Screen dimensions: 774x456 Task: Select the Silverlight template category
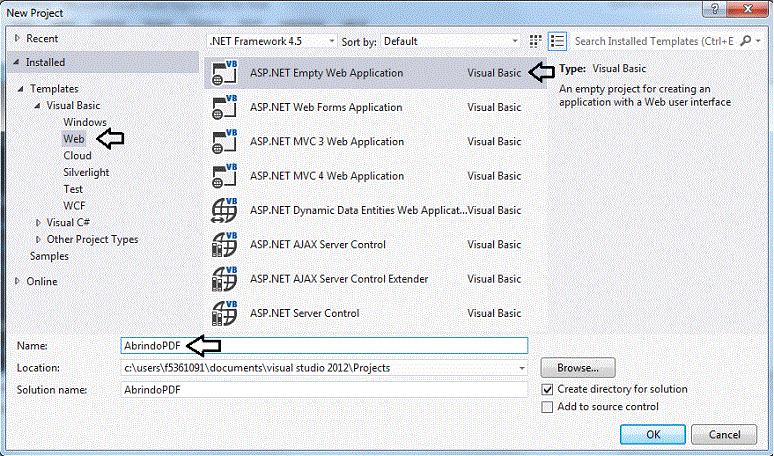pyautogui.click(x=86, y=173)
